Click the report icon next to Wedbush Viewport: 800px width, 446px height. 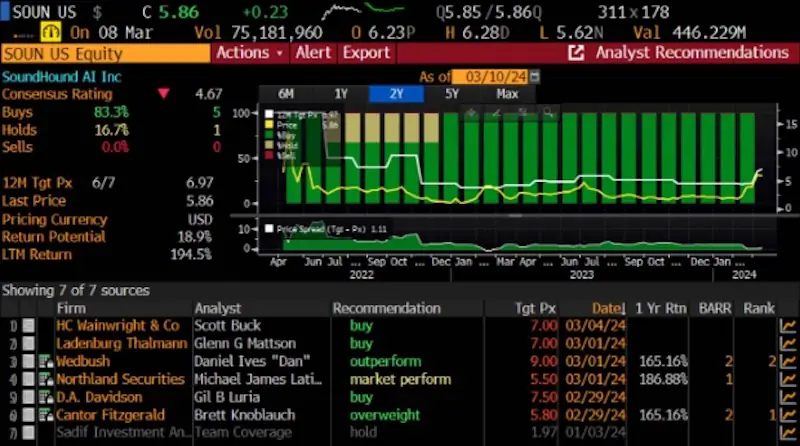pos(46,361)
